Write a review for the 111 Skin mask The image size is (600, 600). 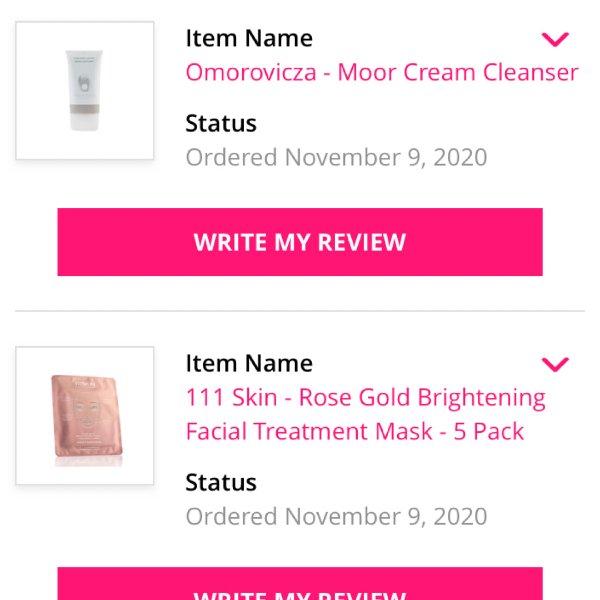click(x=300, y=584)
